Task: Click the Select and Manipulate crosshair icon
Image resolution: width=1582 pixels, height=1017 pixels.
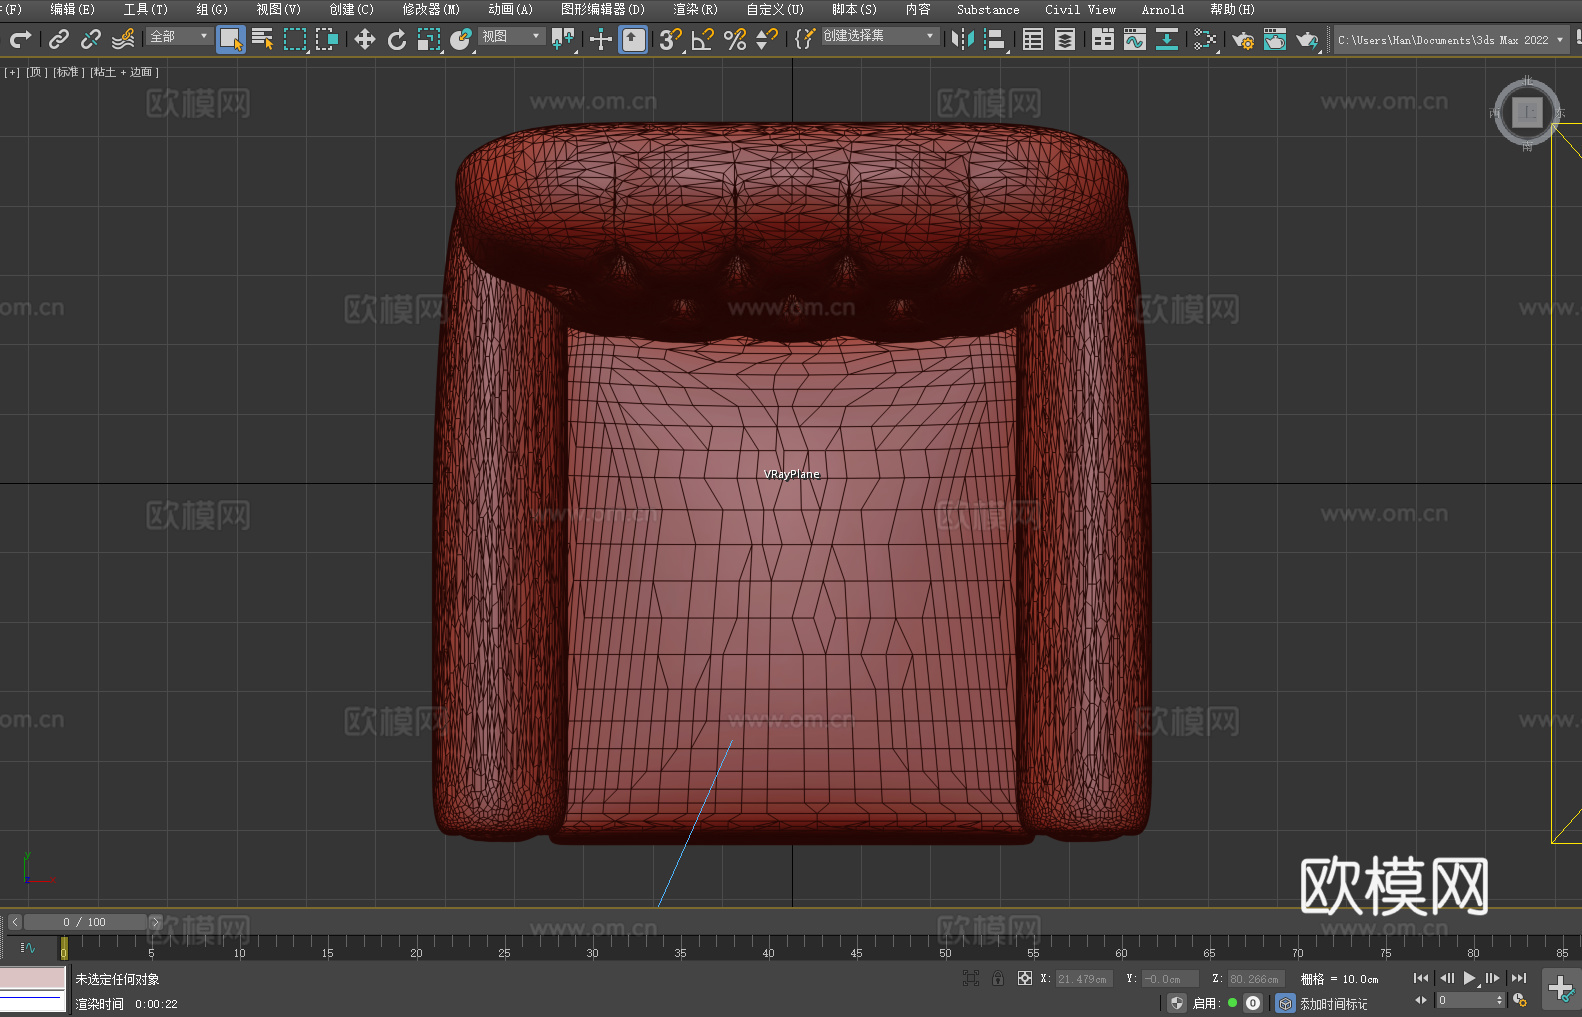Action: point(601,39)
